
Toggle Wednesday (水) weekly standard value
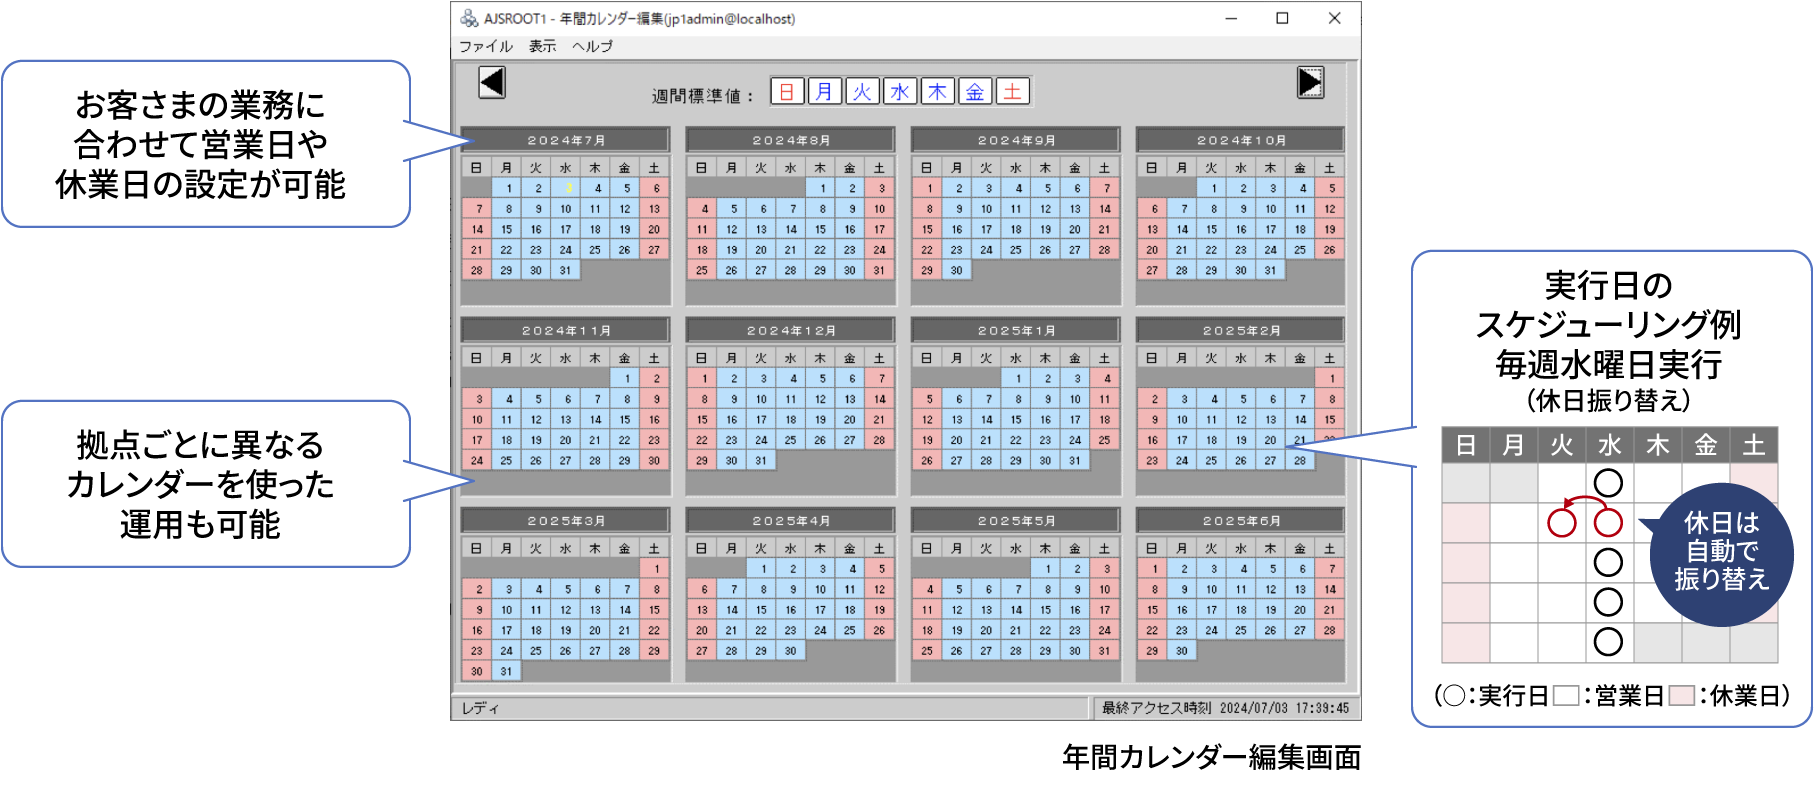(900, 92)
